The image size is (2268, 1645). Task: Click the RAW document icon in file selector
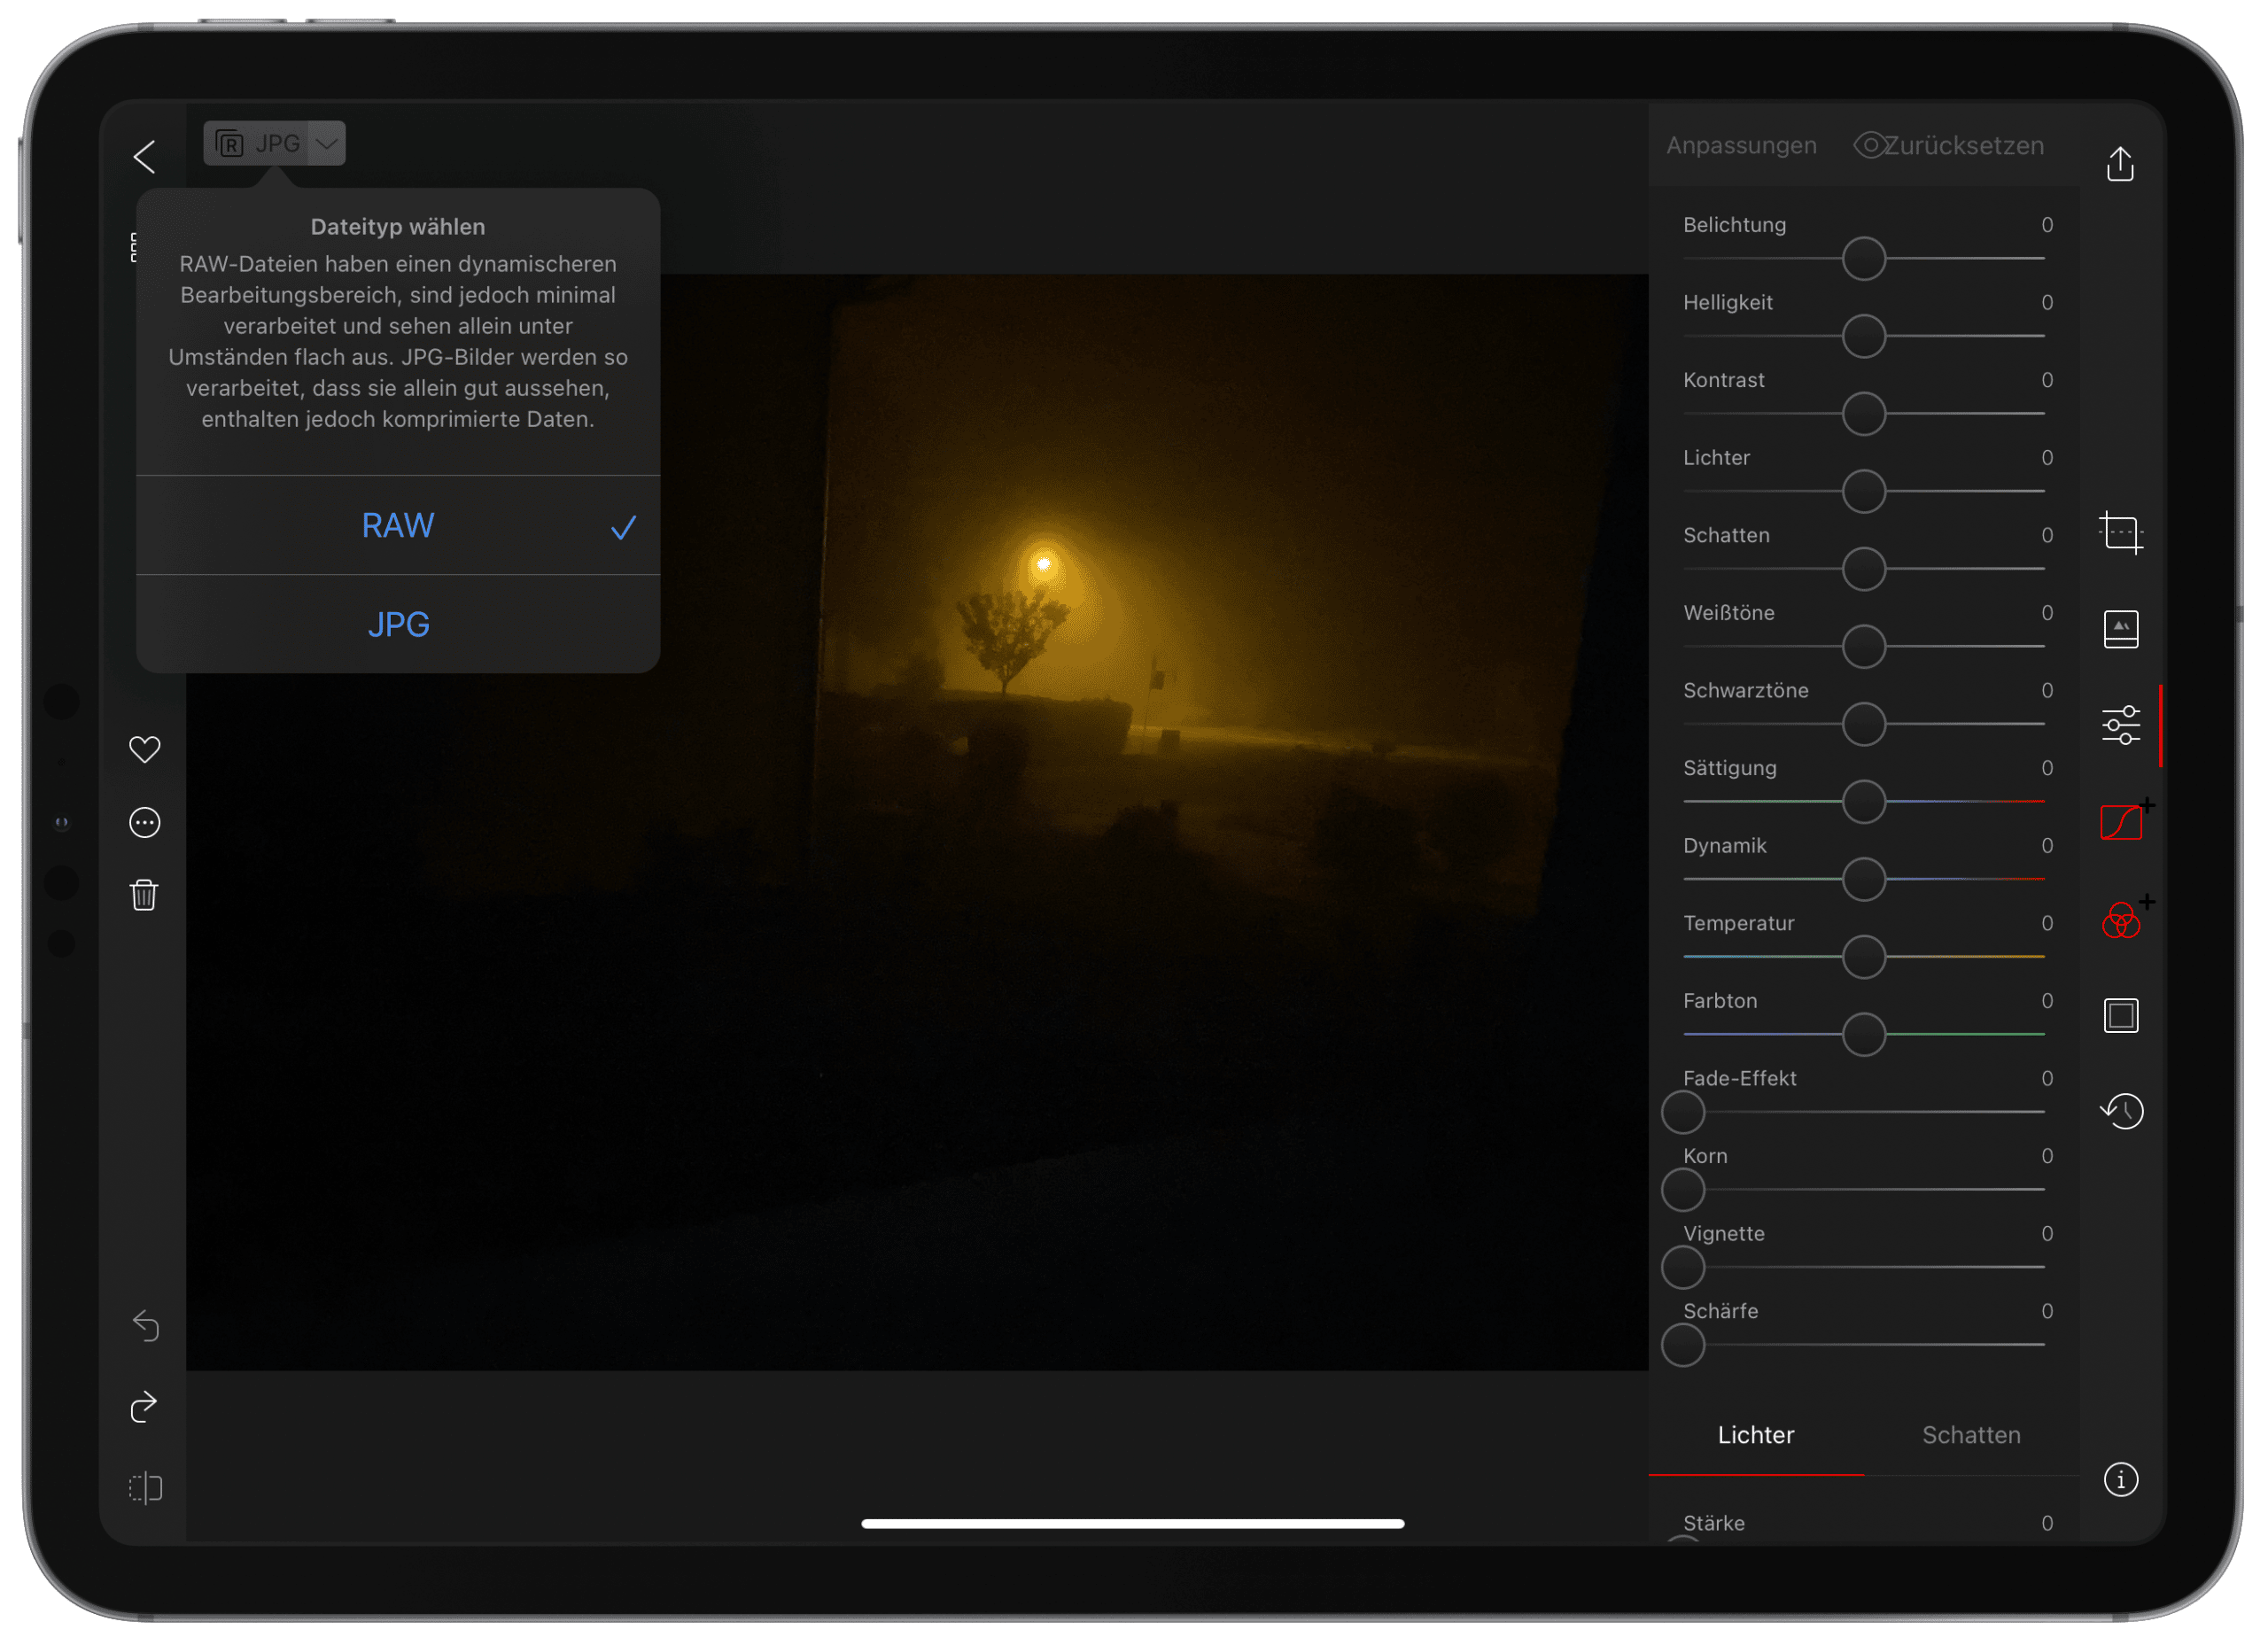[x=230, y=144]
